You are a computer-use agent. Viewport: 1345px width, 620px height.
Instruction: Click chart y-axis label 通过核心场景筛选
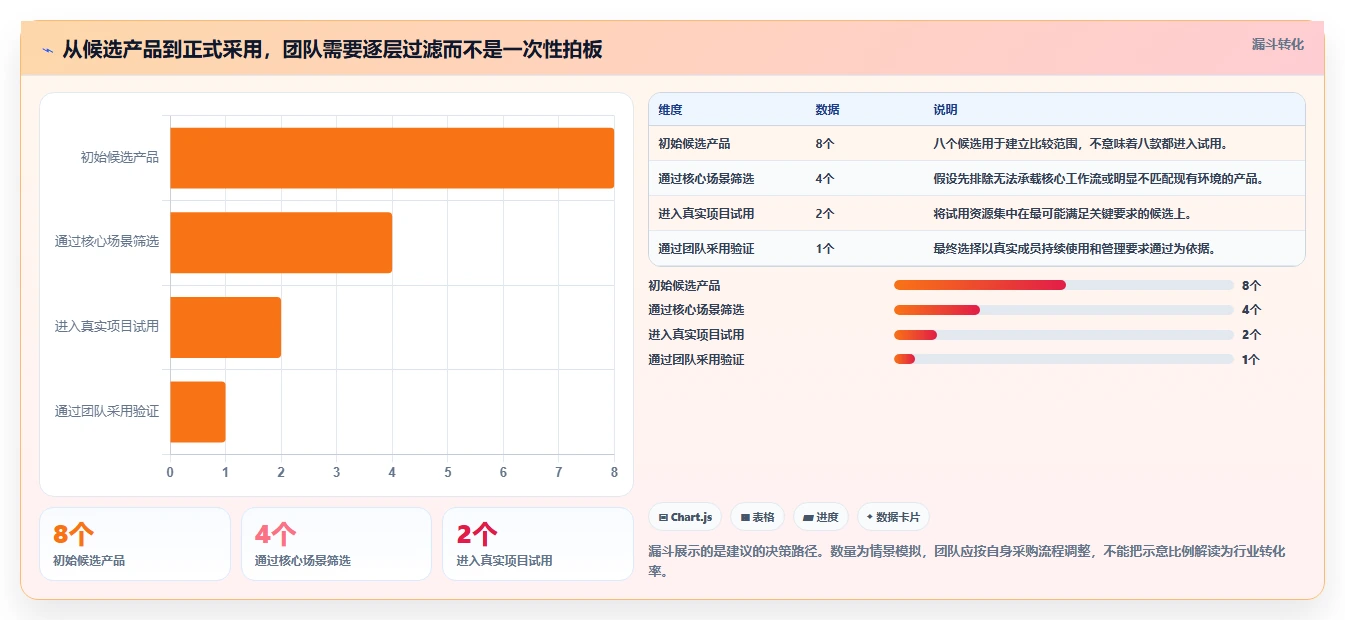point(107,242)
